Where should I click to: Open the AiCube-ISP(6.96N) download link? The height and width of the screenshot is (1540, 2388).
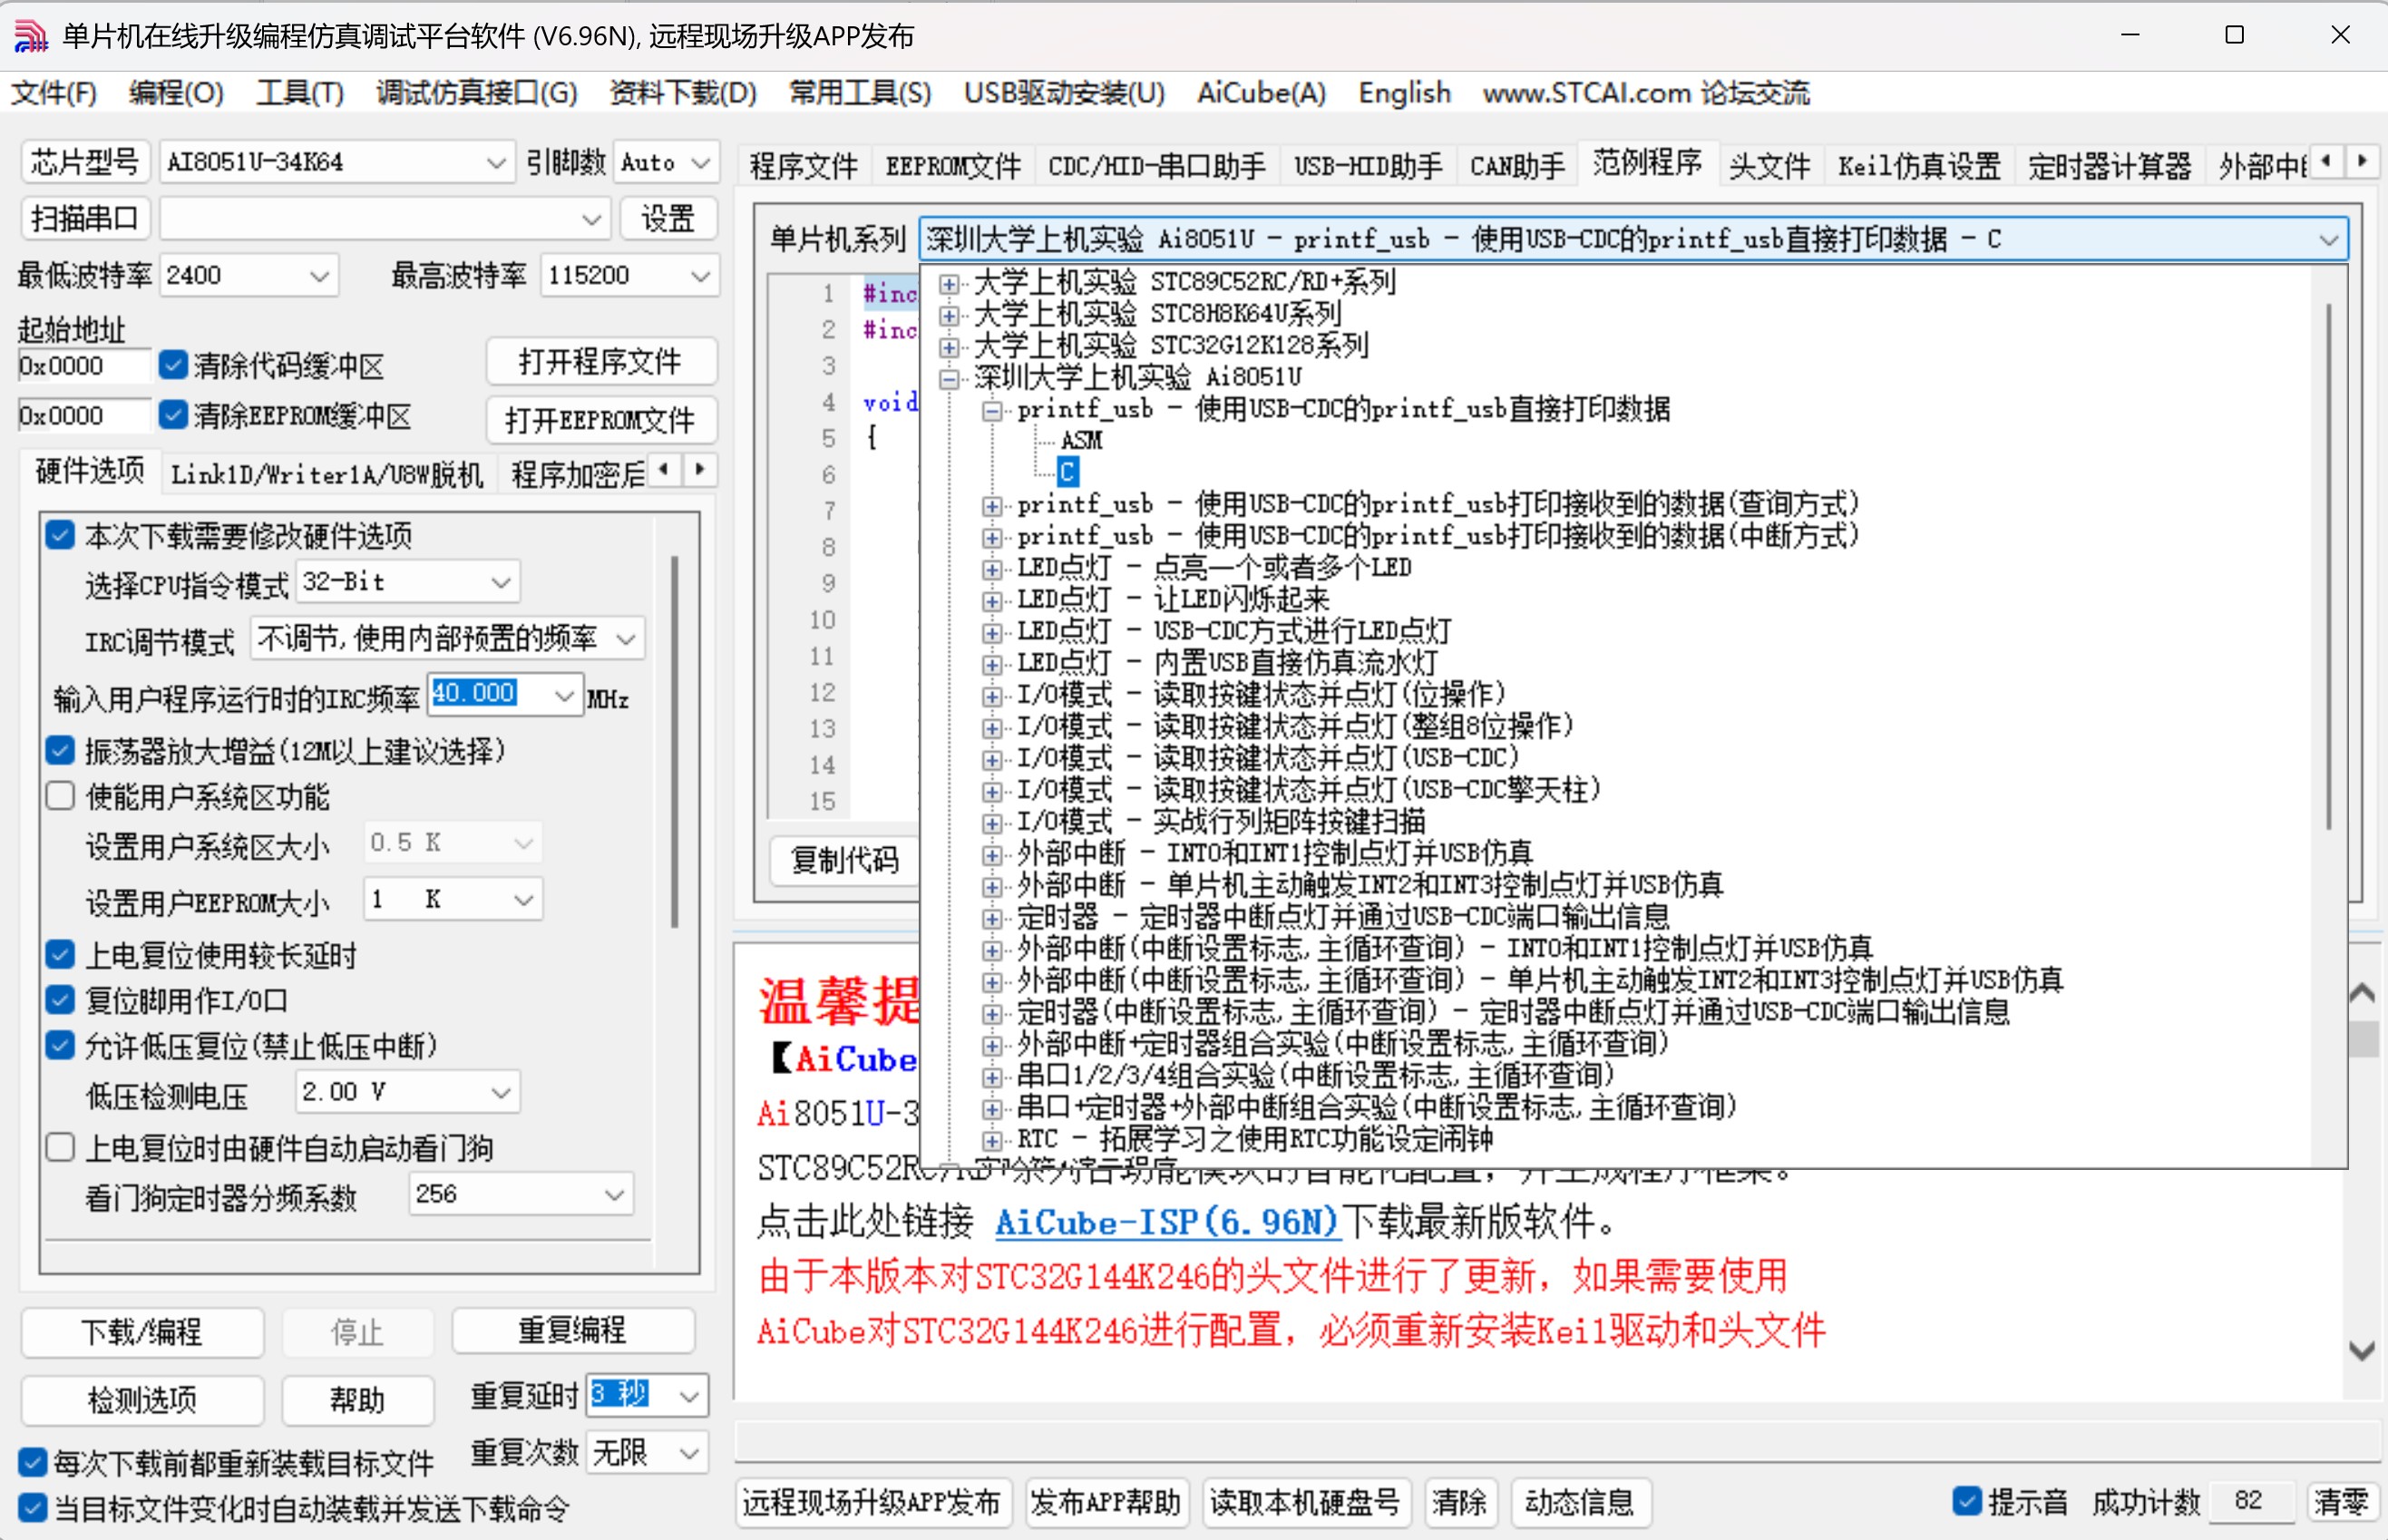[x=1166, y=1222]
